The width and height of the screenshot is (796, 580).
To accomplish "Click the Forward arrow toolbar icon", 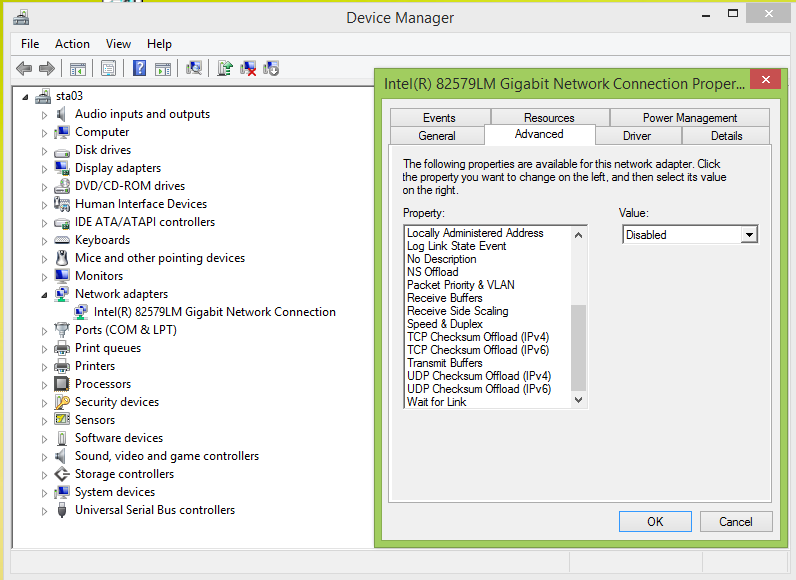I will 47,68.
